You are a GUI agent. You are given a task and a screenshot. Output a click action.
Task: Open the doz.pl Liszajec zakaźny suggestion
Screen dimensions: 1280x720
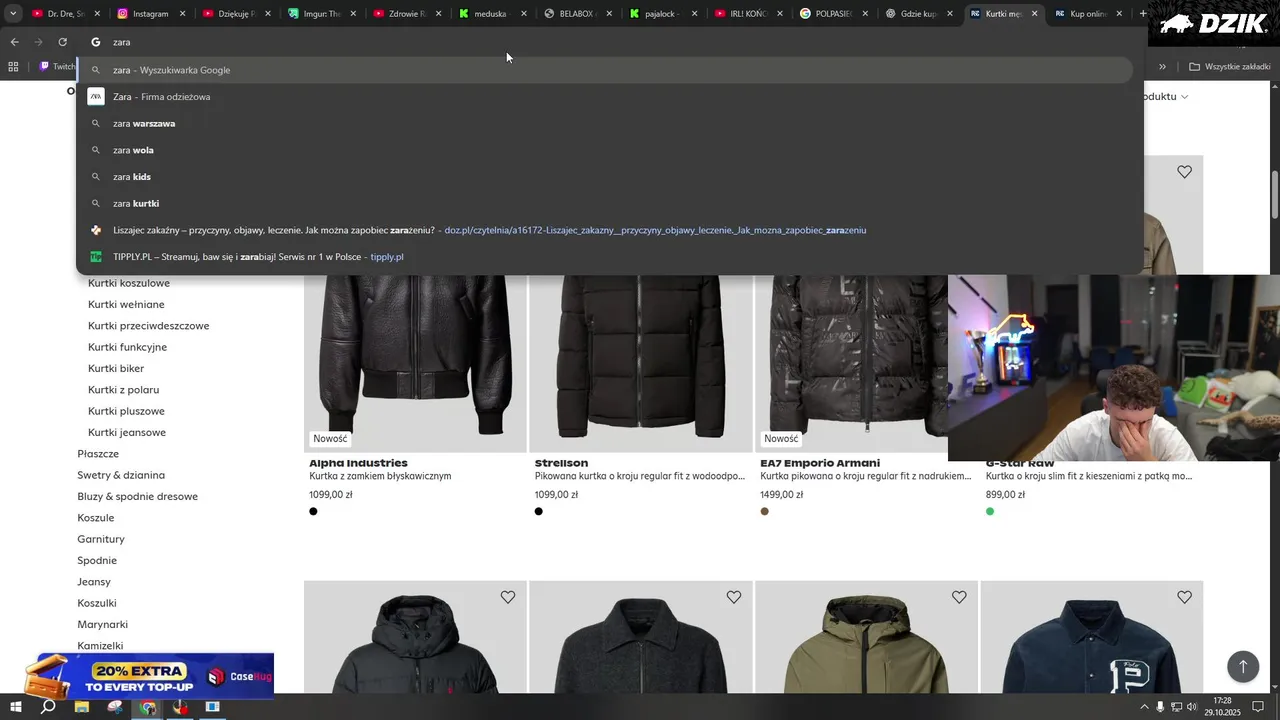point(606,230)
